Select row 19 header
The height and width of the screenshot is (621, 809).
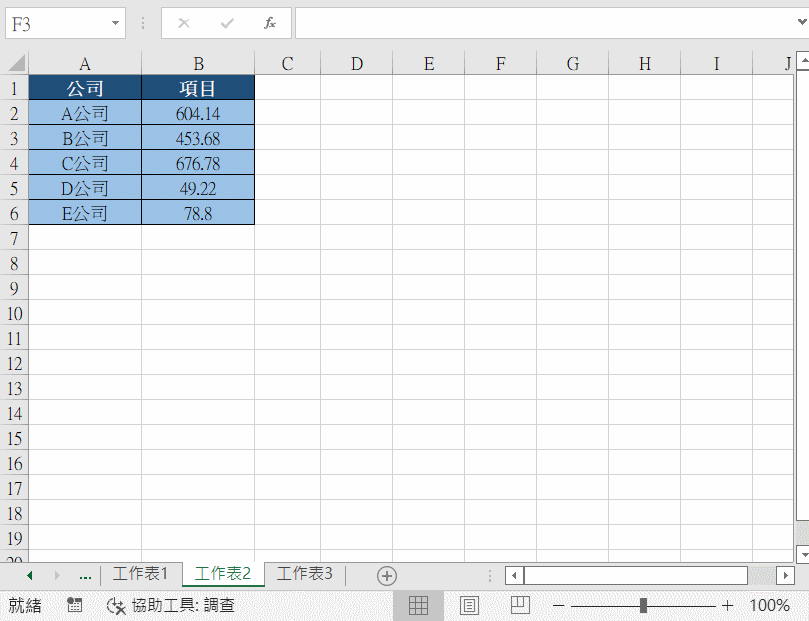(x=14, y=538)
